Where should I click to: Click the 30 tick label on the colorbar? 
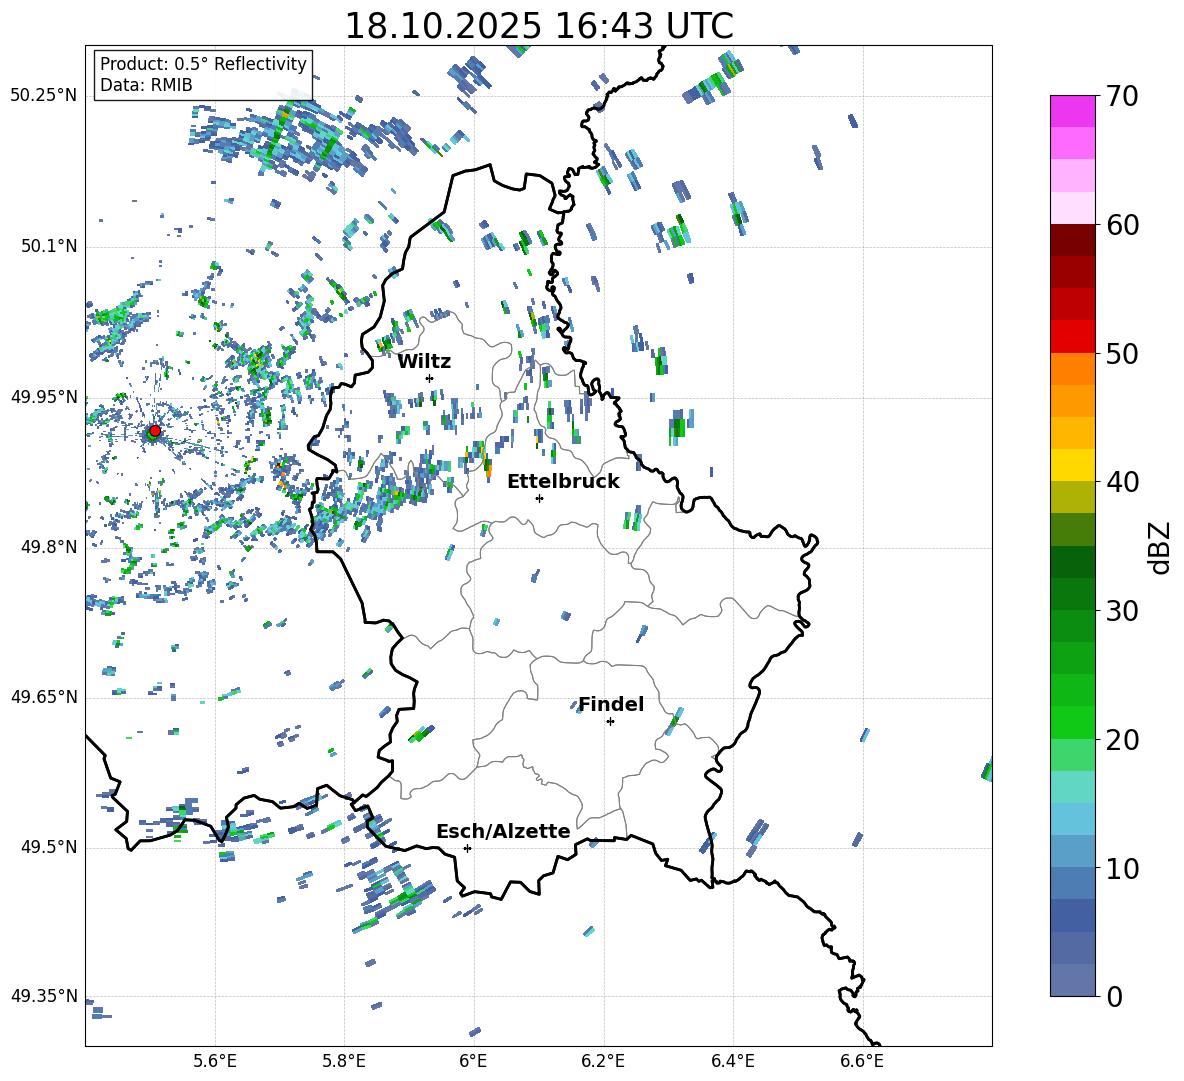point(1124,611)
